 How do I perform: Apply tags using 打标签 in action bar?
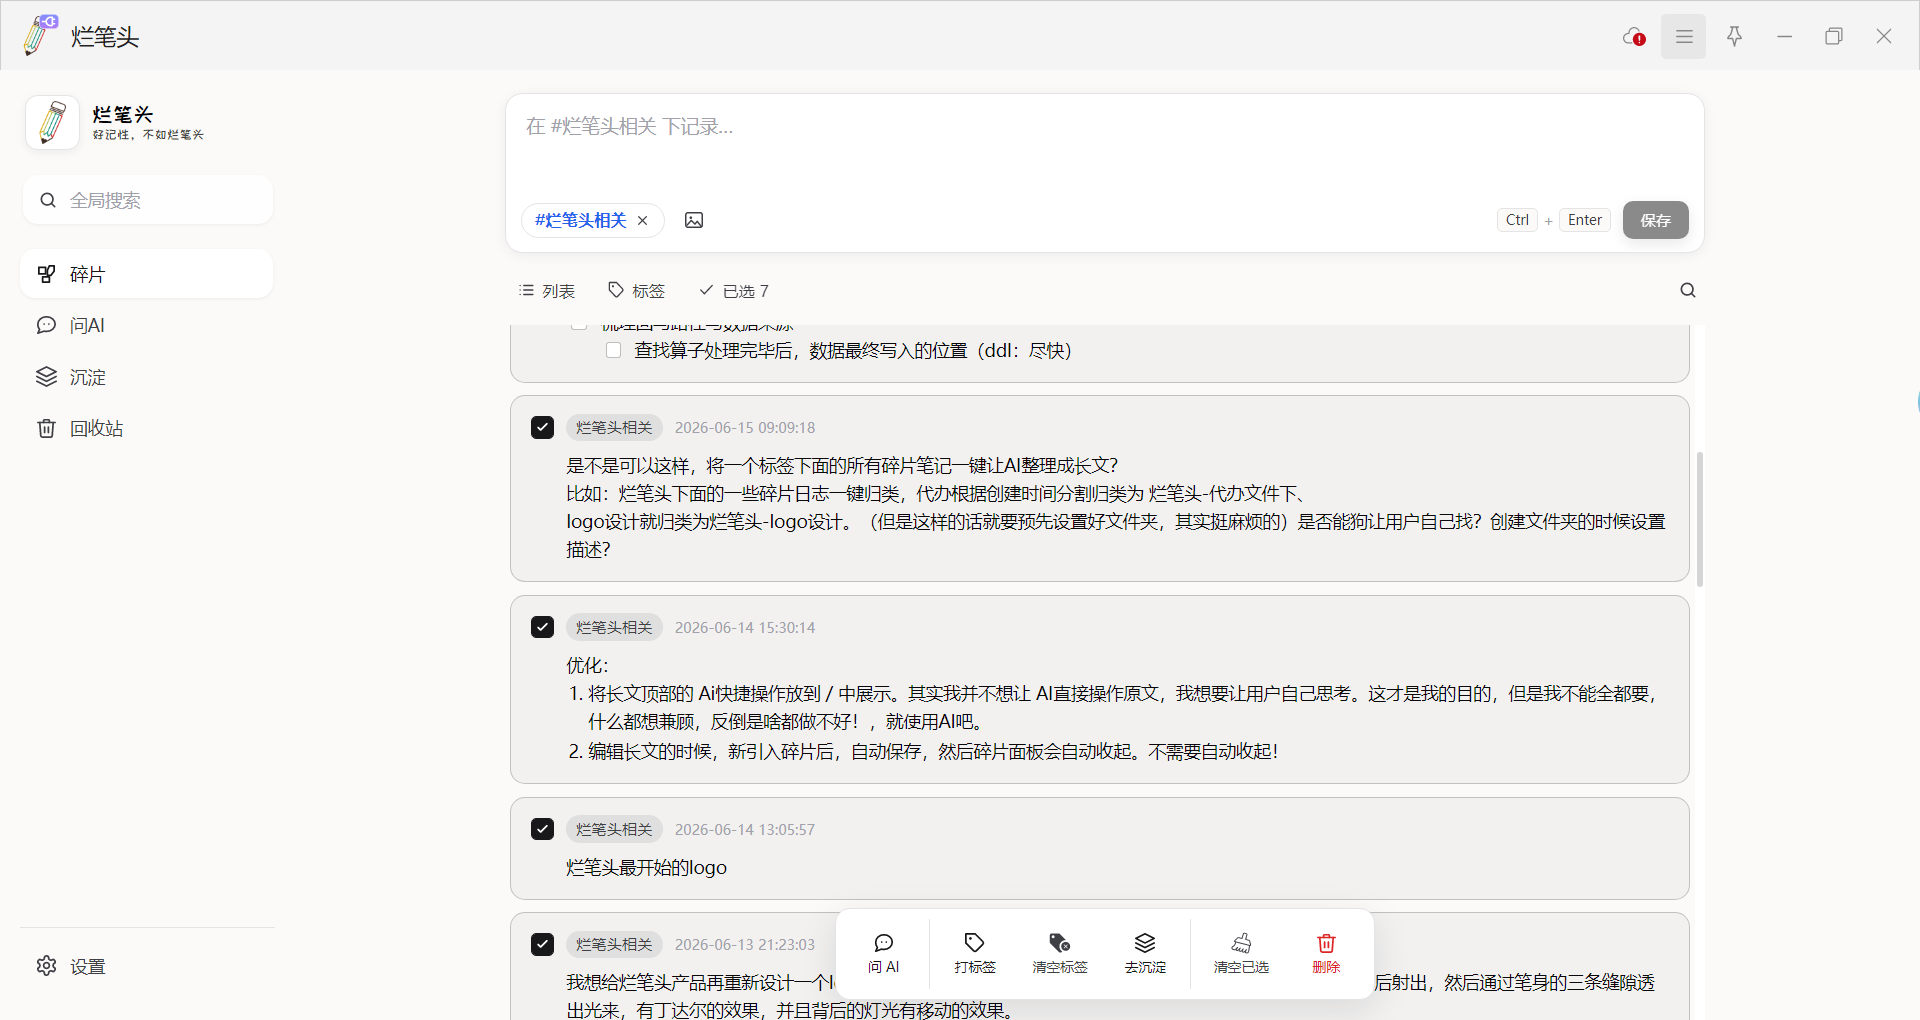(975, 954)
